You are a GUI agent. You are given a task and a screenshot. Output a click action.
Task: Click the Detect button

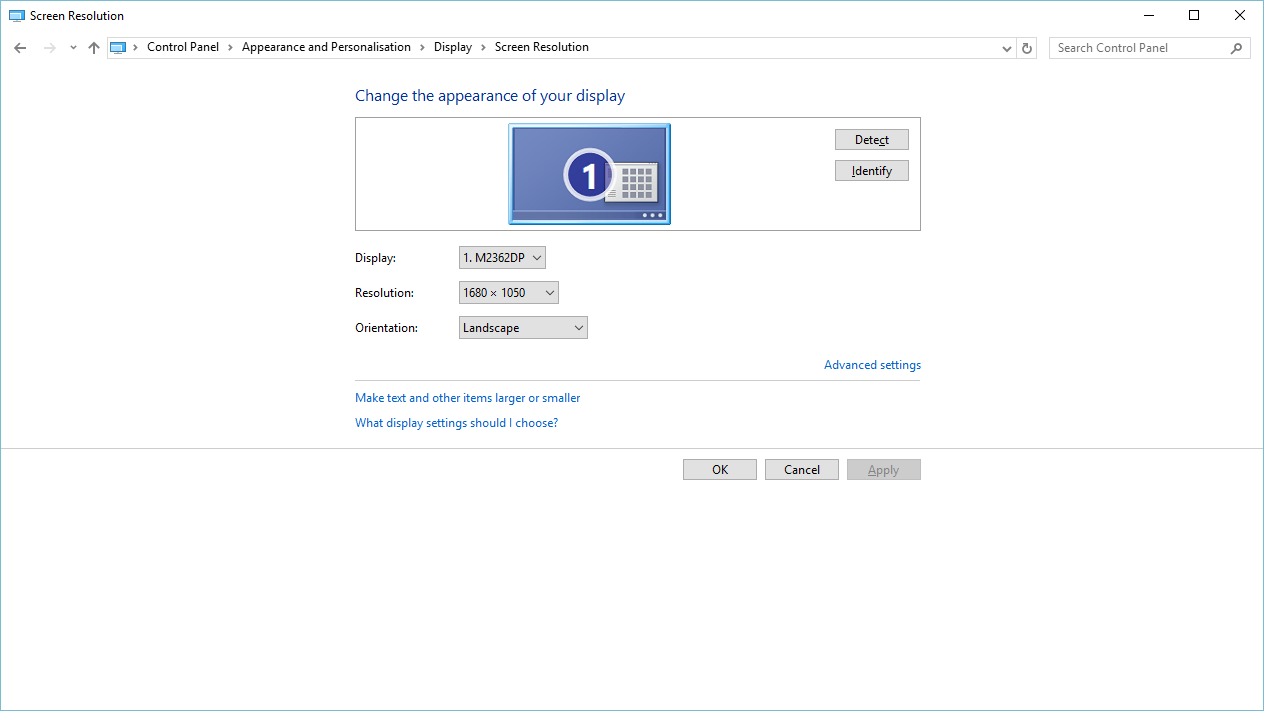tap(872, 140)
